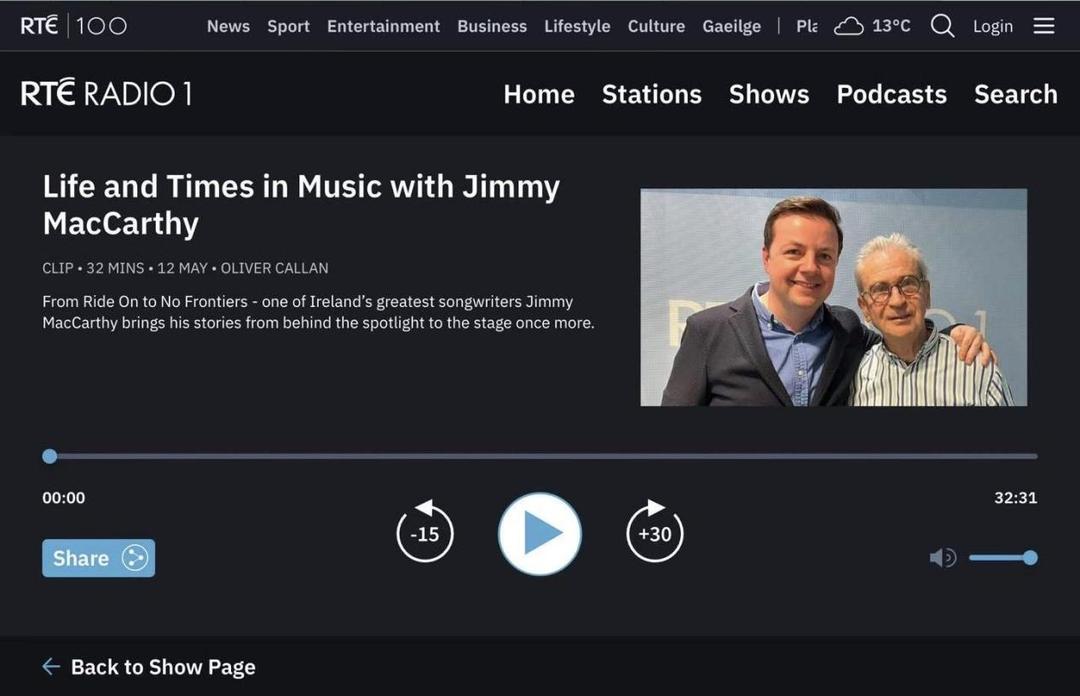
Task: Click the 00:00 elapsed time label
Action: click(x=63, y=498)
